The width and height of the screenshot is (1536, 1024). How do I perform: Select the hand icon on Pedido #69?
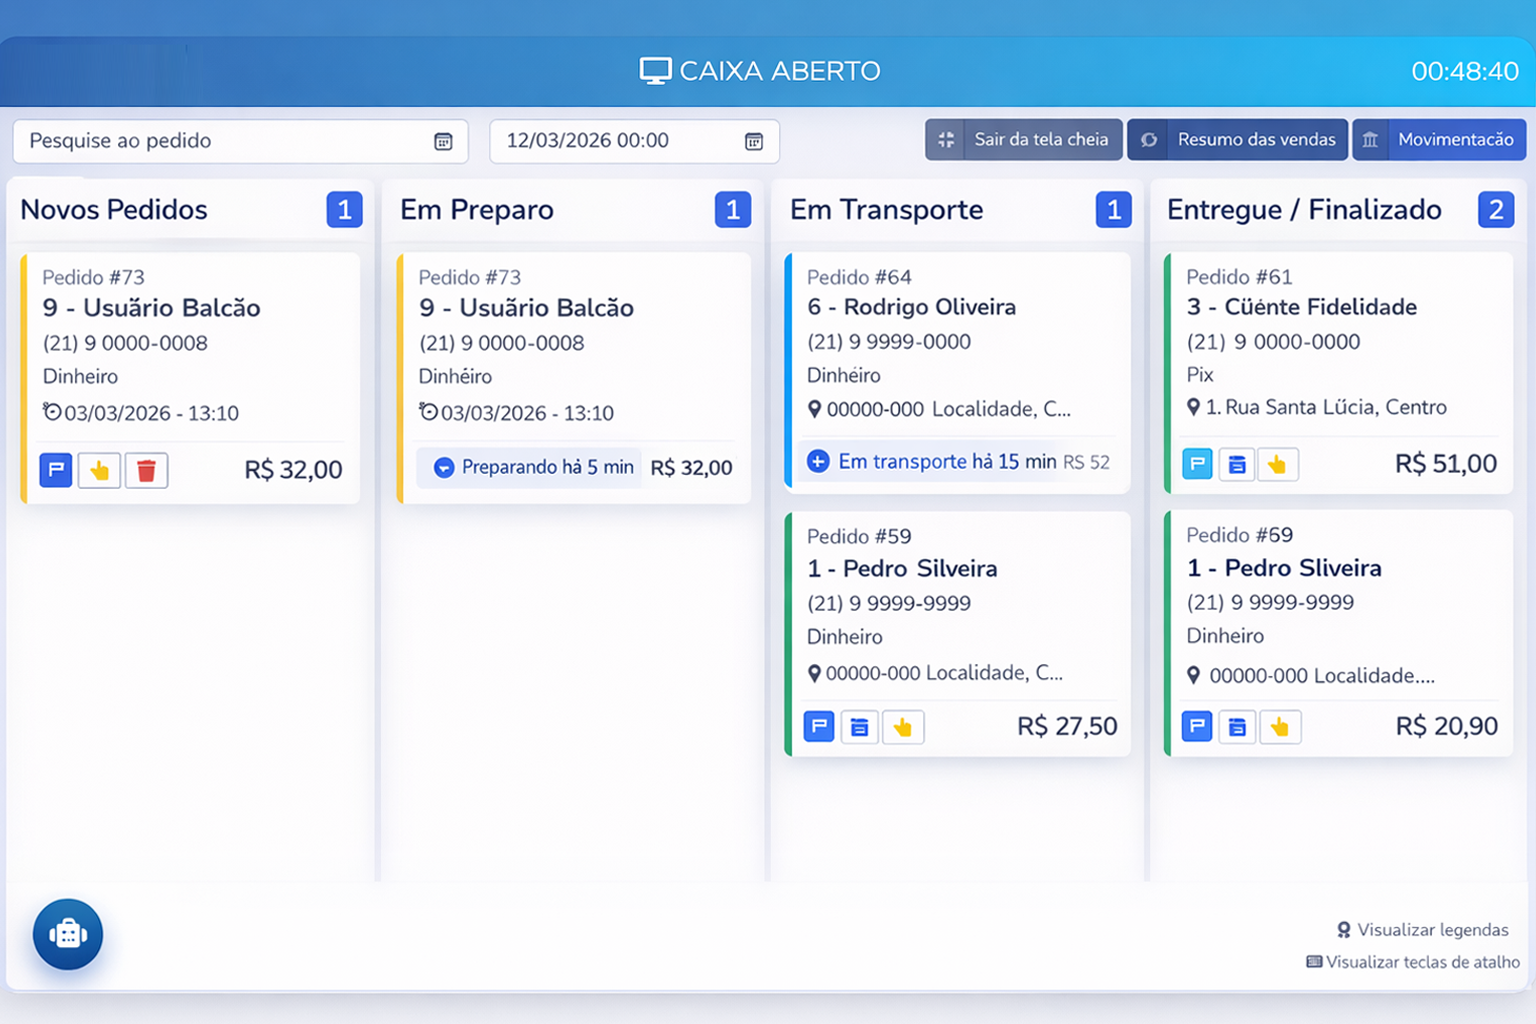point(1280,727)
